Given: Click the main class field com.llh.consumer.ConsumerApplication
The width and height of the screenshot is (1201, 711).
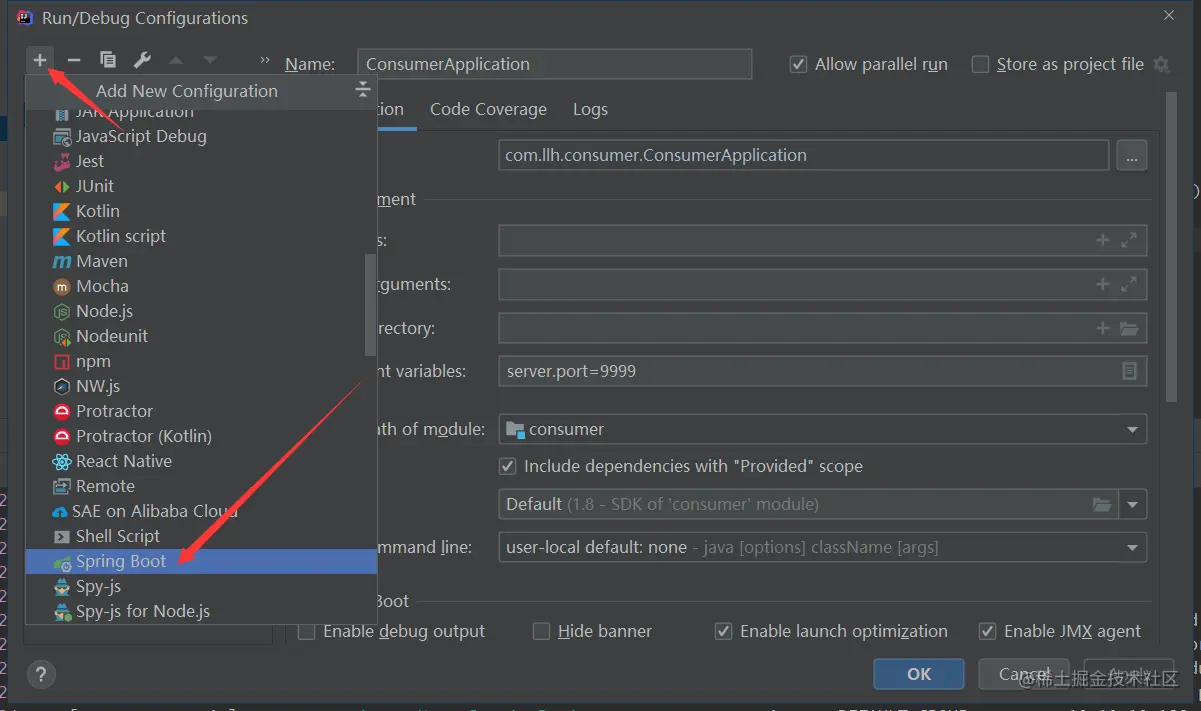Looking at the screenshot, I should (x=804, y=155).
